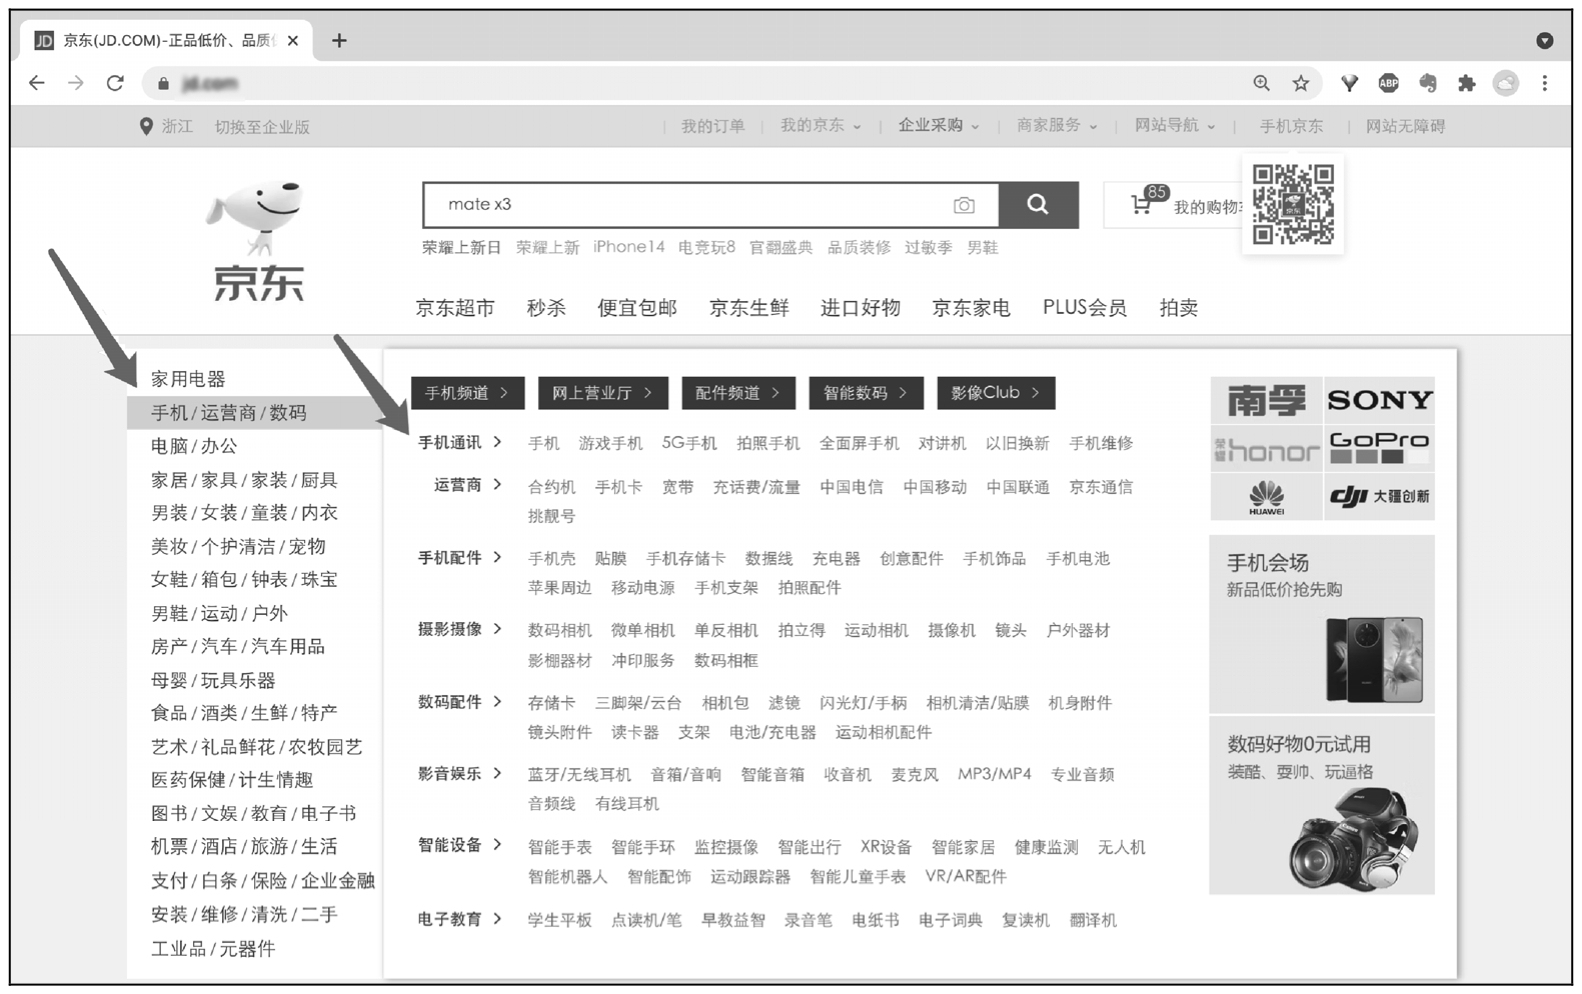Open 拍卖 navigation item
The width and height of the screenshot is (1582, 994).
(x=1179, y=308)
